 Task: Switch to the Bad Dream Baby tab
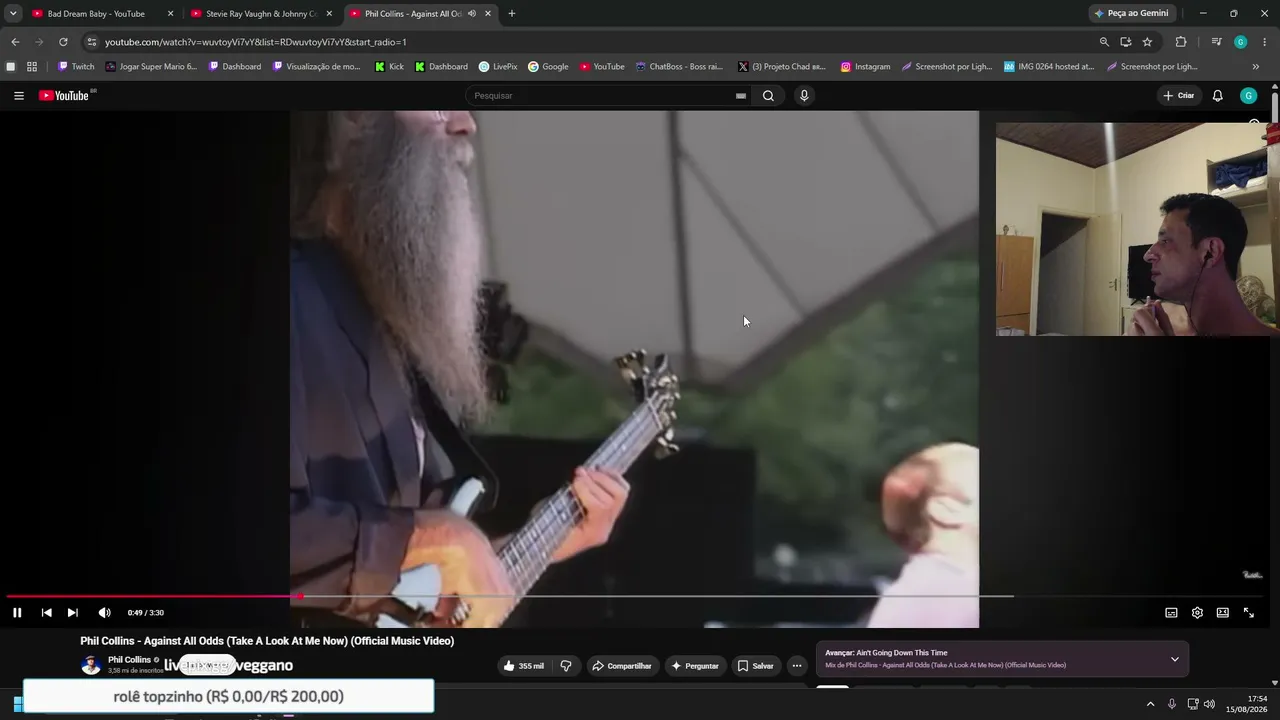[x=96, y=14]
